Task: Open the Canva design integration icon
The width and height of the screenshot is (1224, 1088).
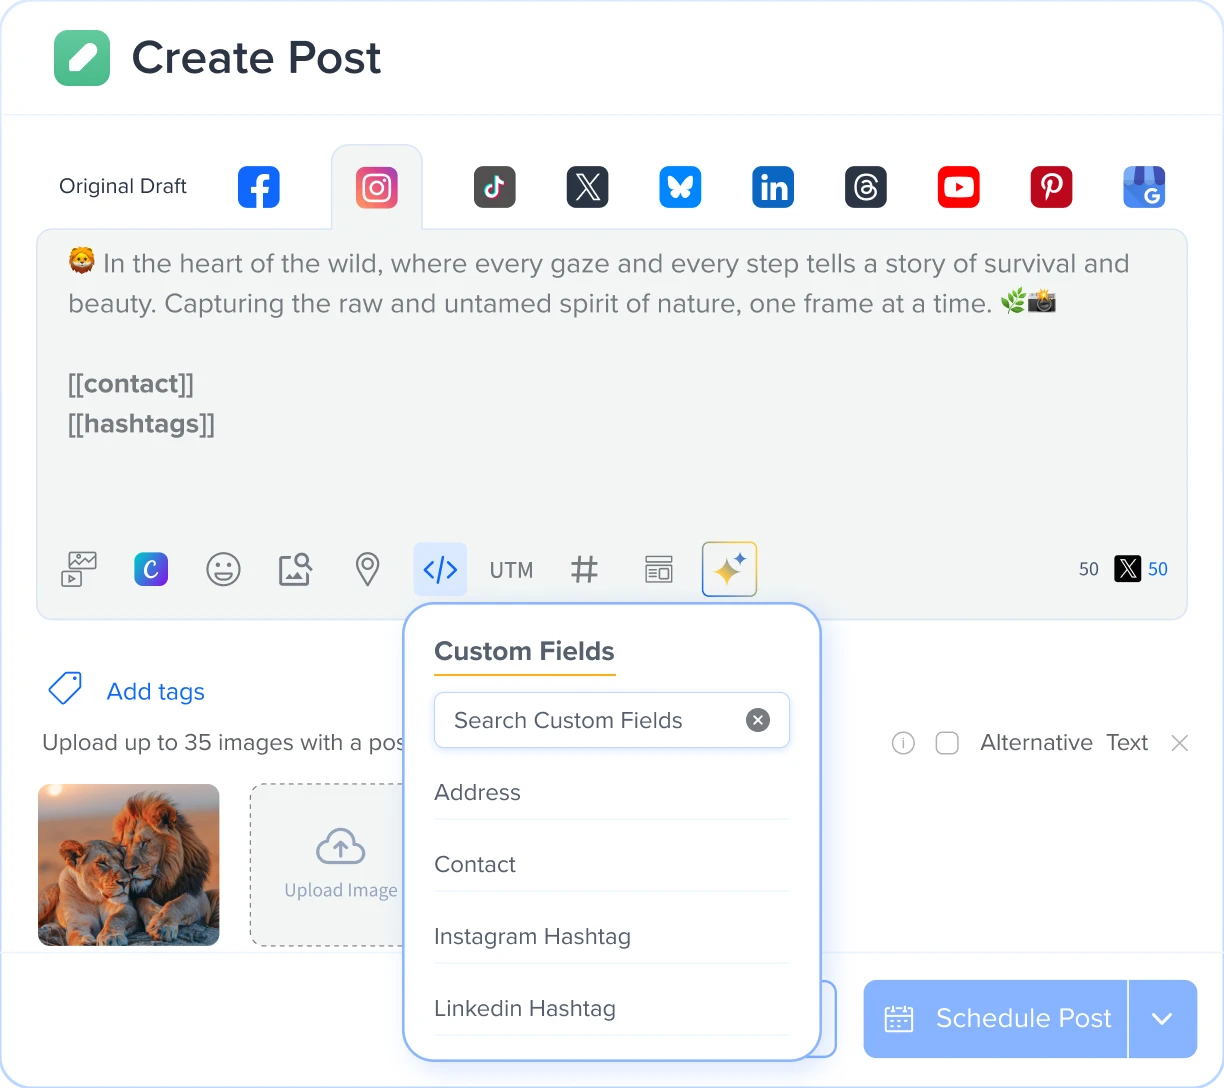Action: [151, 569]
